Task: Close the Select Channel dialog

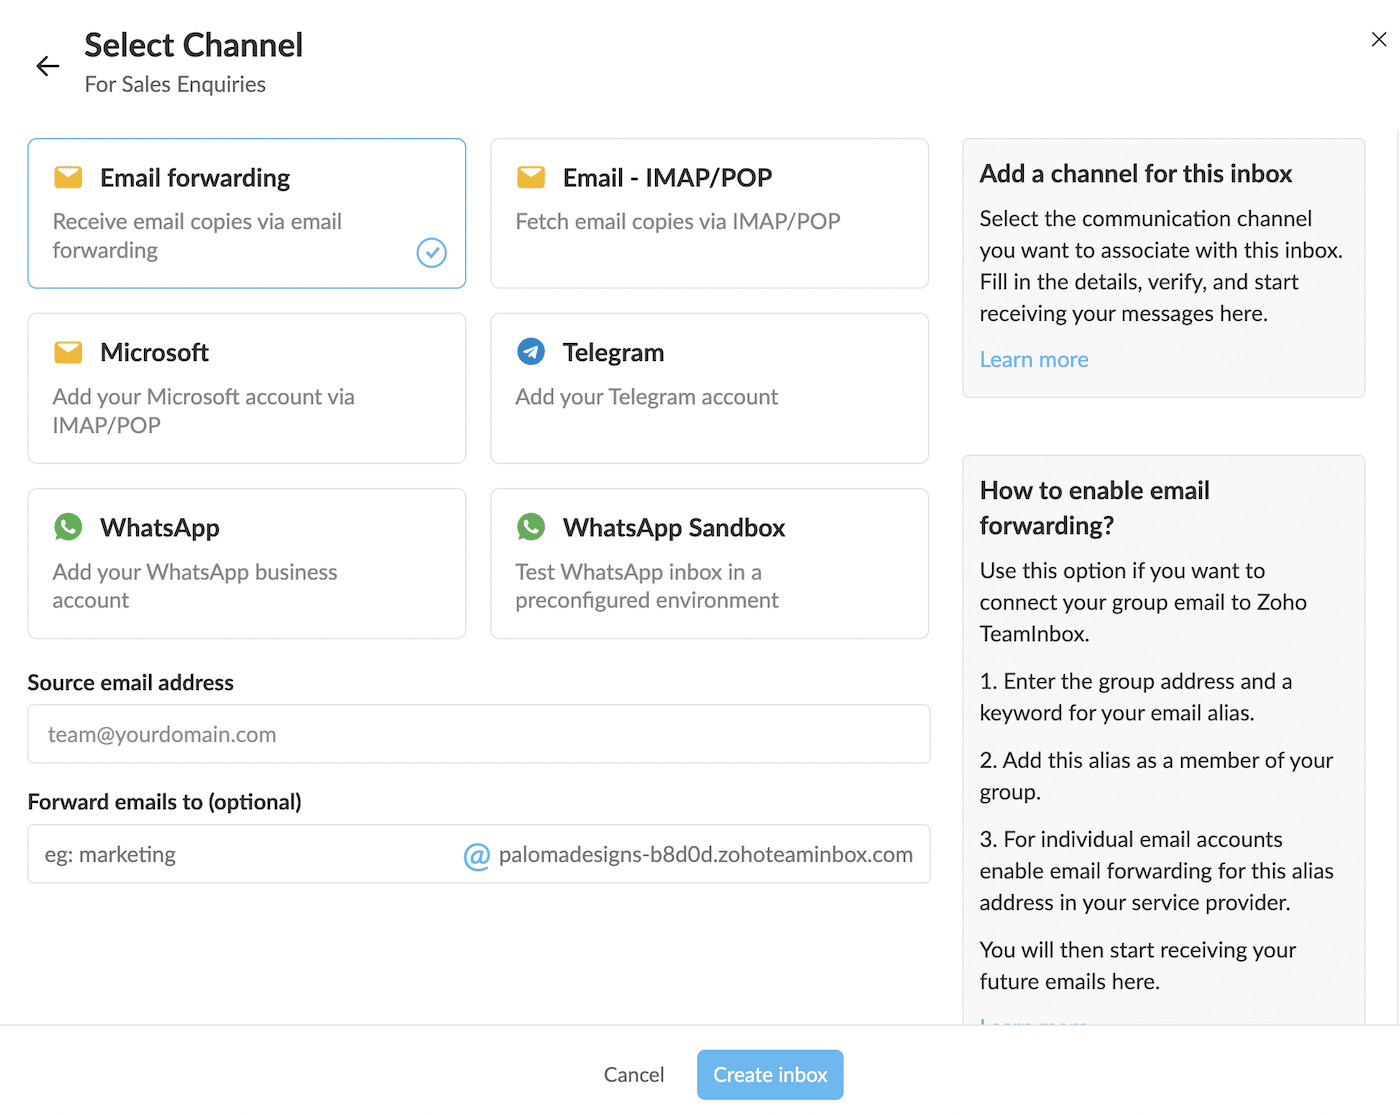Action: click(x=1378, y=39)
